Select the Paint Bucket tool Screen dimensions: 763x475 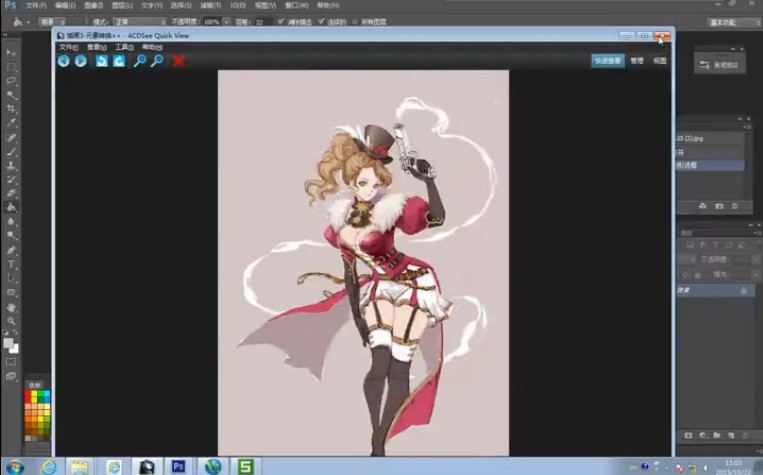11,208
